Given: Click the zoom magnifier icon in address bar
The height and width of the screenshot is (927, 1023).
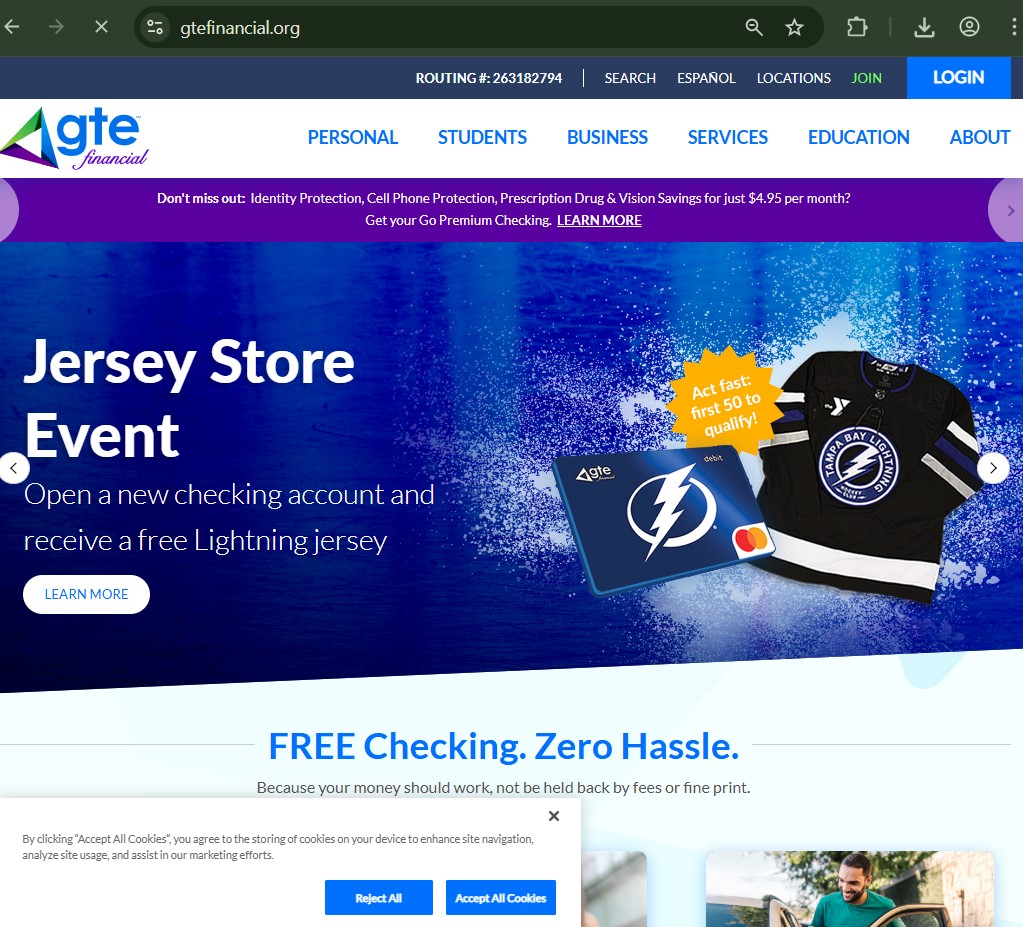Looking at the screenshot, I should (x=754, y=27).
